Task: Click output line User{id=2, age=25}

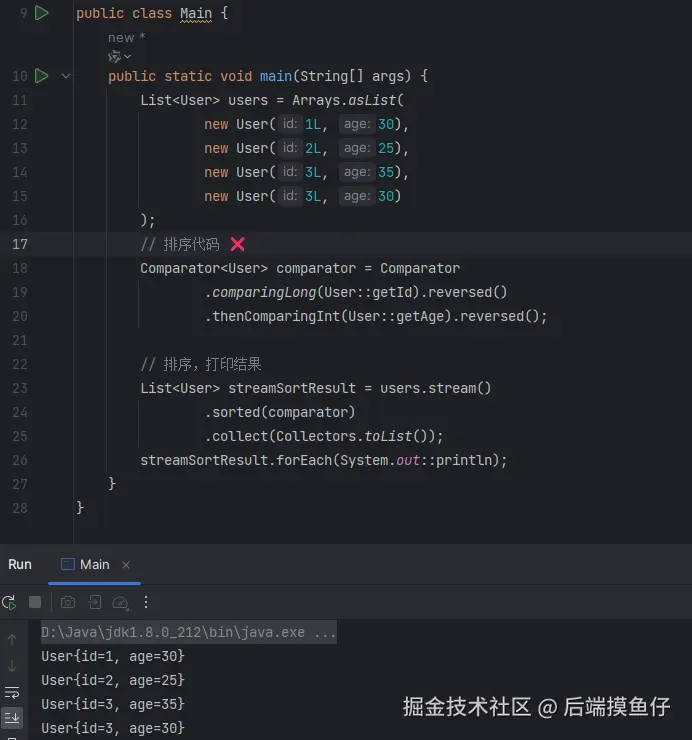Action: pos(113,680)
